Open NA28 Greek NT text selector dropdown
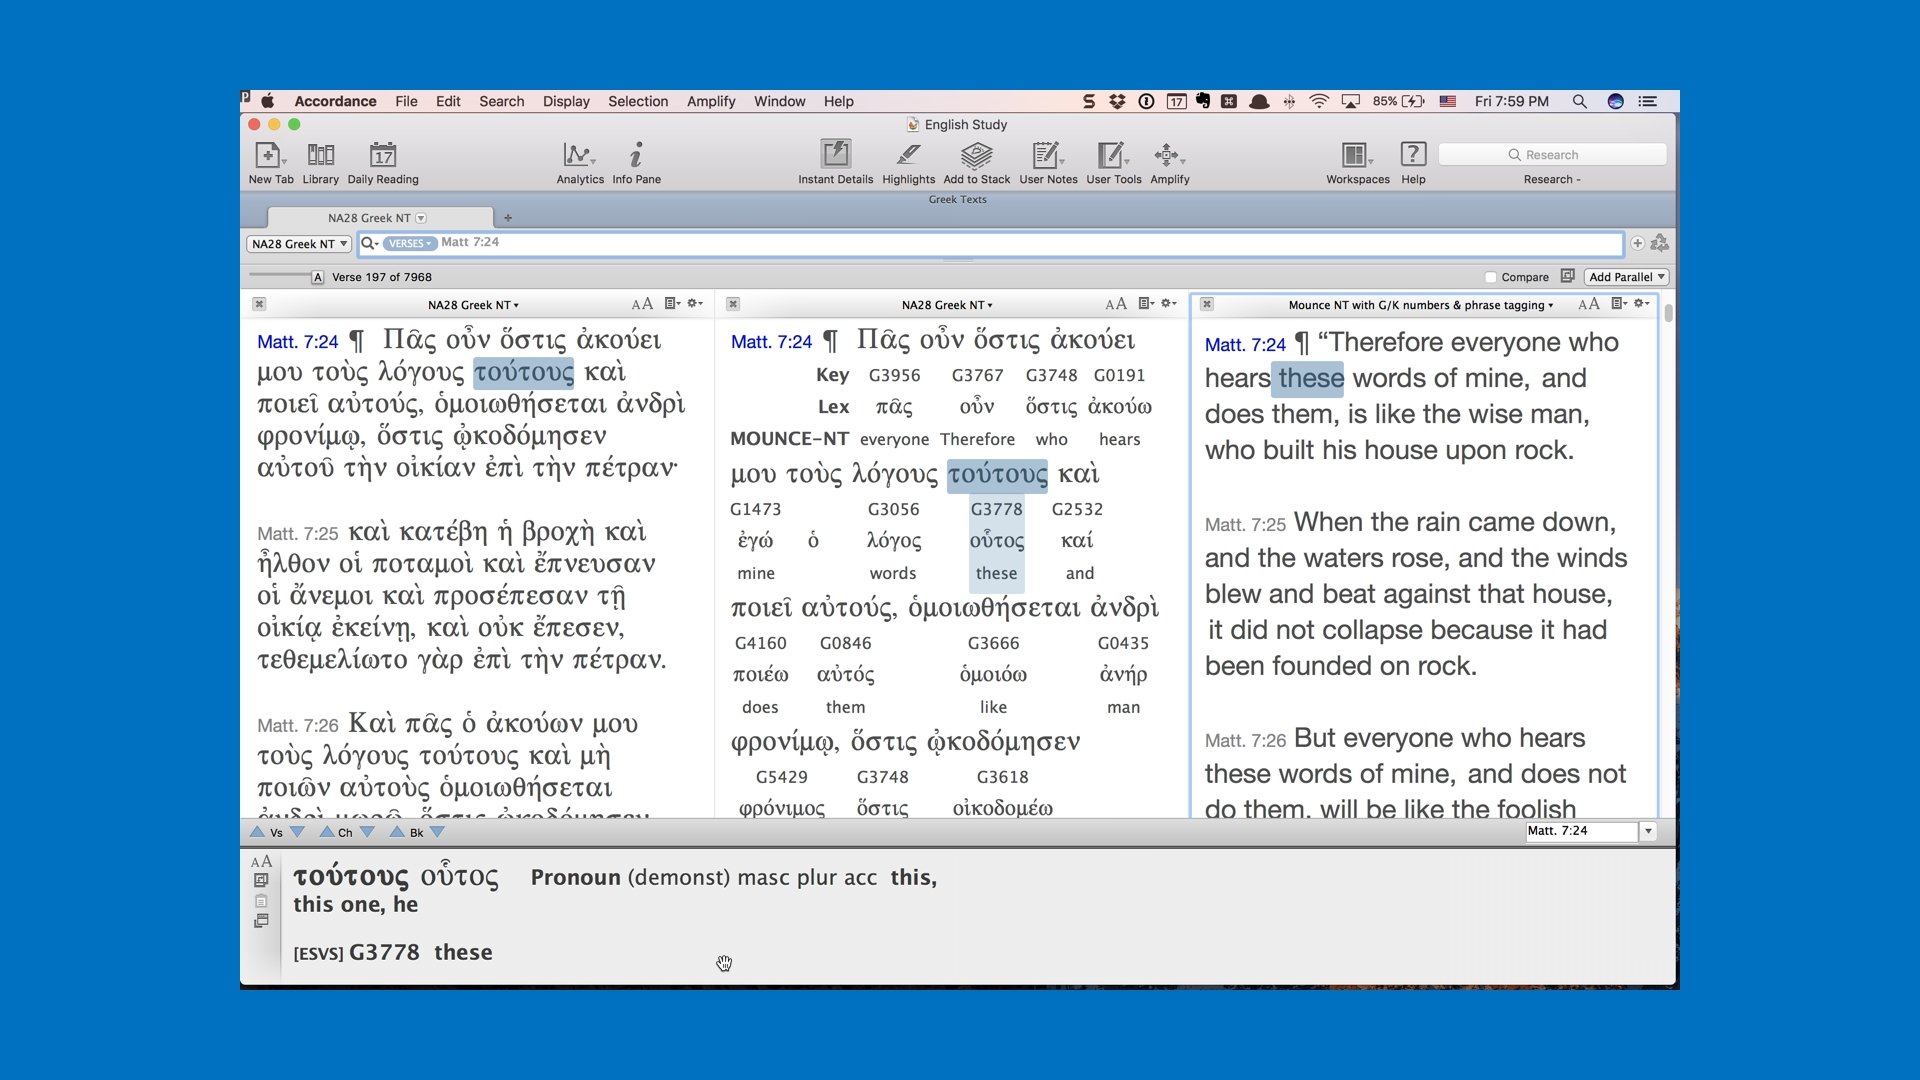Viewport: 1920px width, 1080px height. [x=299, y=244]
